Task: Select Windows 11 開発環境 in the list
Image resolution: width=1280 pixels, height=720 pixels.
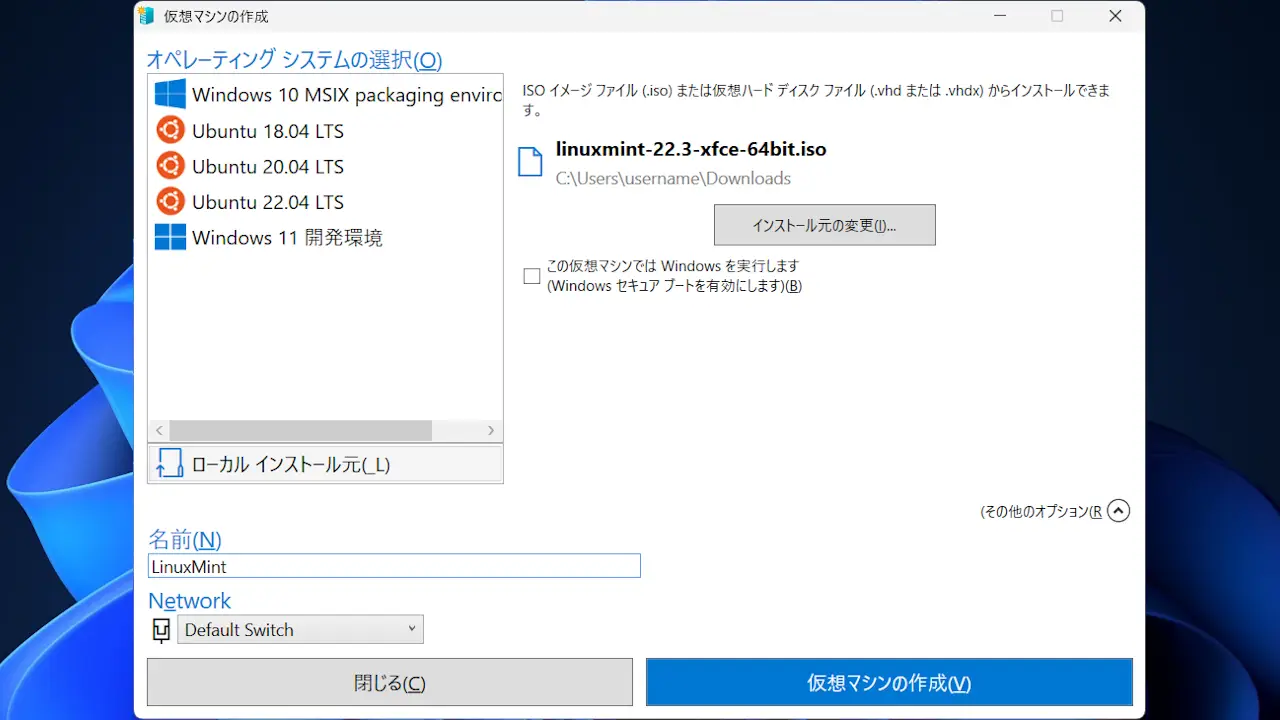Action: [326, 237]
